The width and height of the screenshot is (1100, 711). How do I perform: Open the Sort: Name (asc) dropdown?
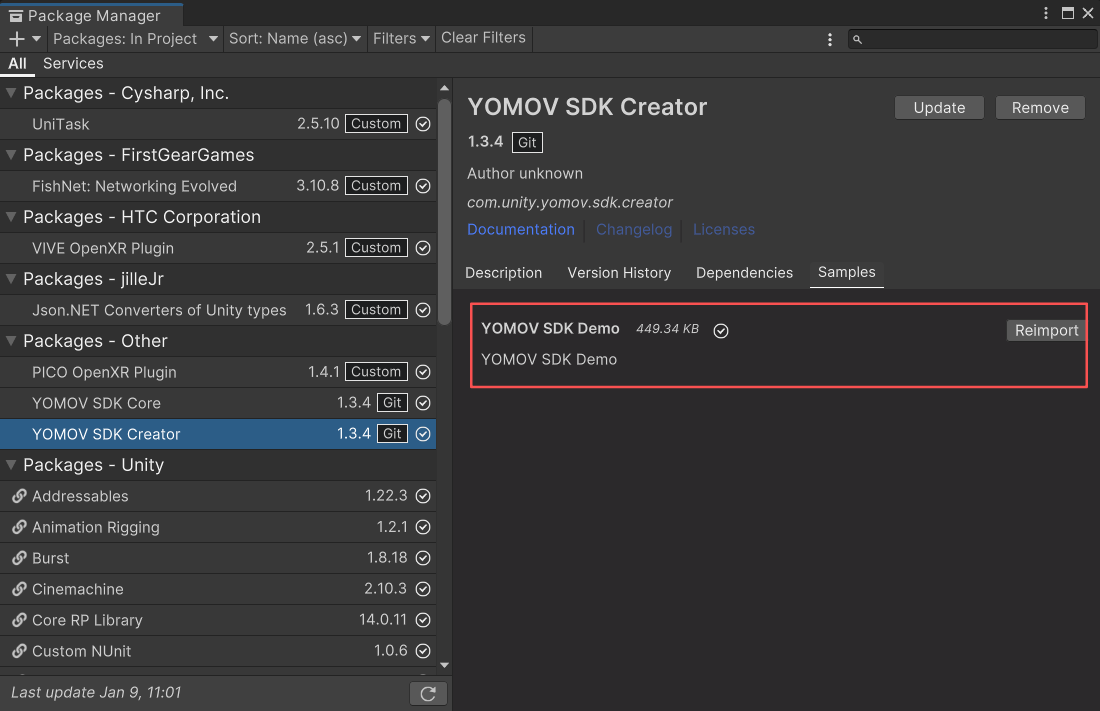point(295,39)
